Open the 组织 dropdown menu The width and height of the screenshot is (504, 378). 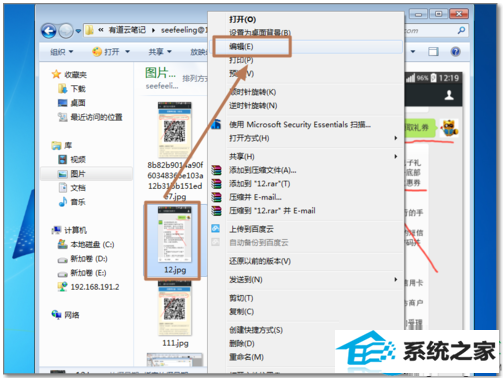[62, 52]
